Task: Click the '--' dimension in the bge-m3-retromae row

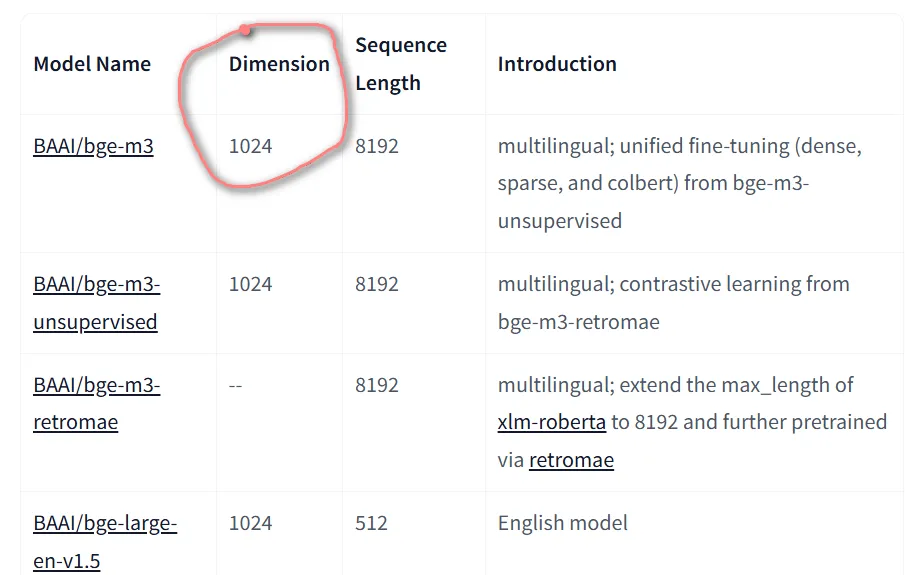Action: [x=236, y=385]
